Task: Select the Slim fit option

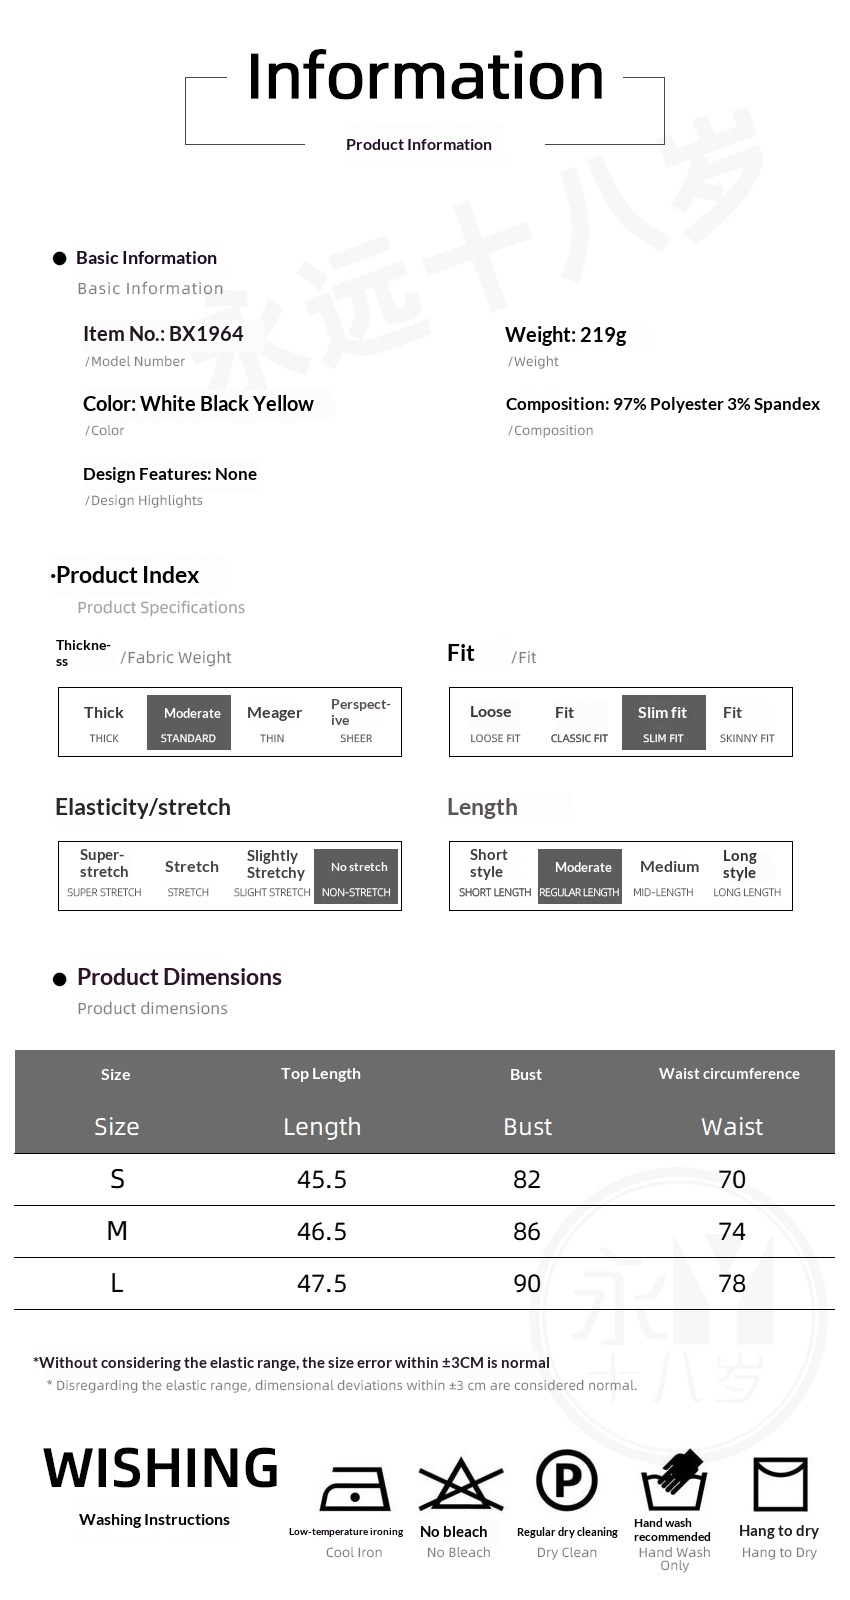Action: [663, 722]
